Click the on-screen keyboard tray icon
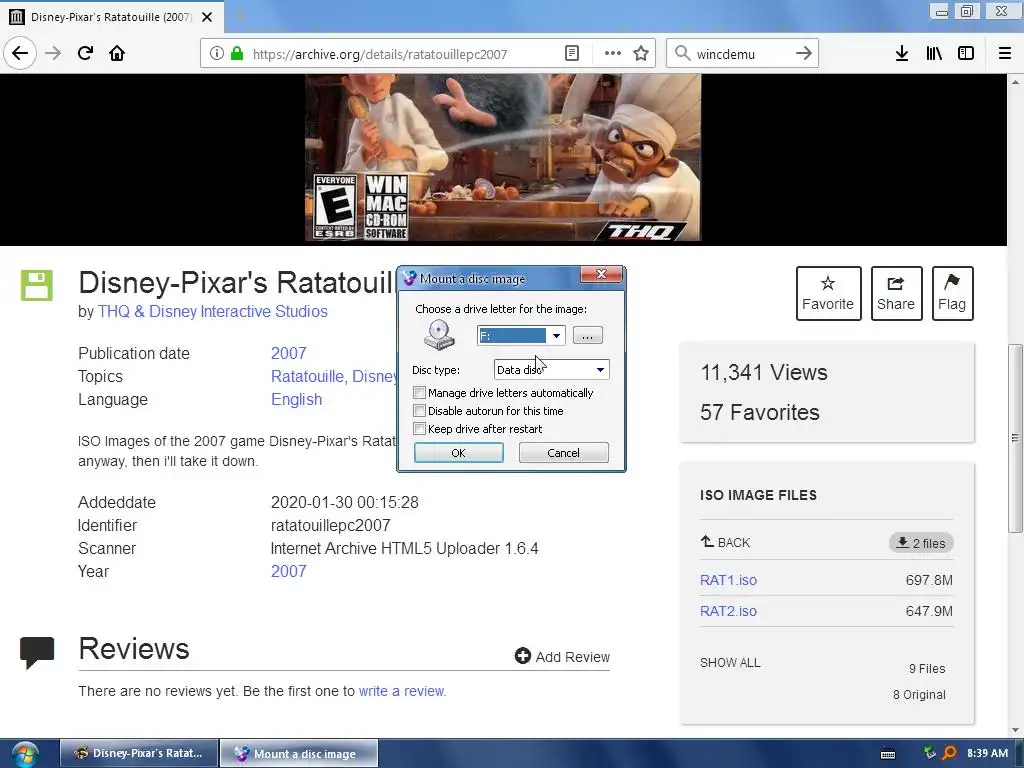 (888, 754)
